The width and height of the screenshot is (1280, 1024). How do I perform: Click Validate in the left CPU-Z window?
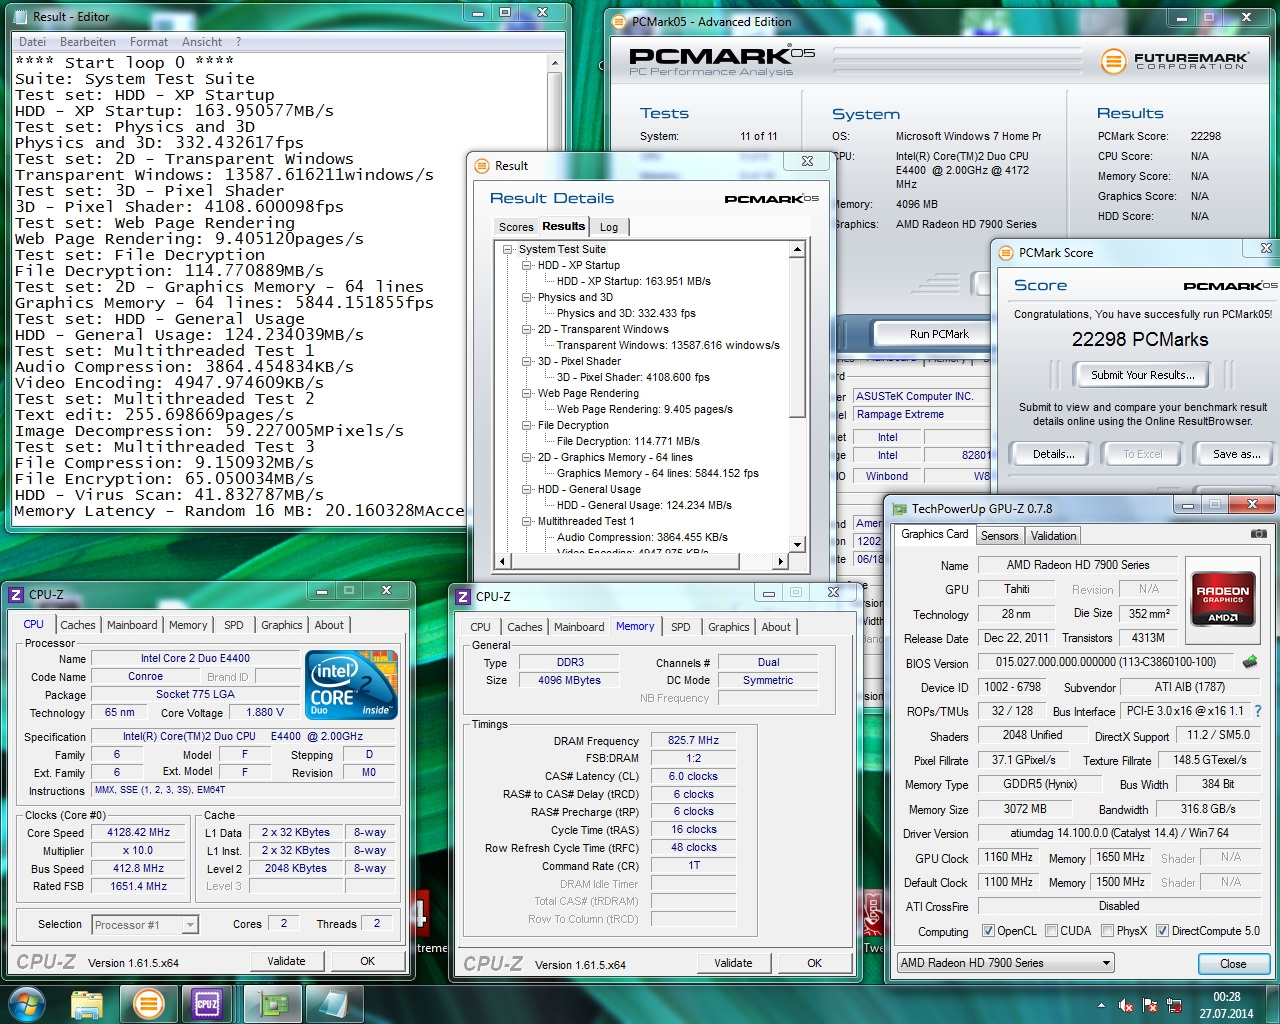(286, 961)
